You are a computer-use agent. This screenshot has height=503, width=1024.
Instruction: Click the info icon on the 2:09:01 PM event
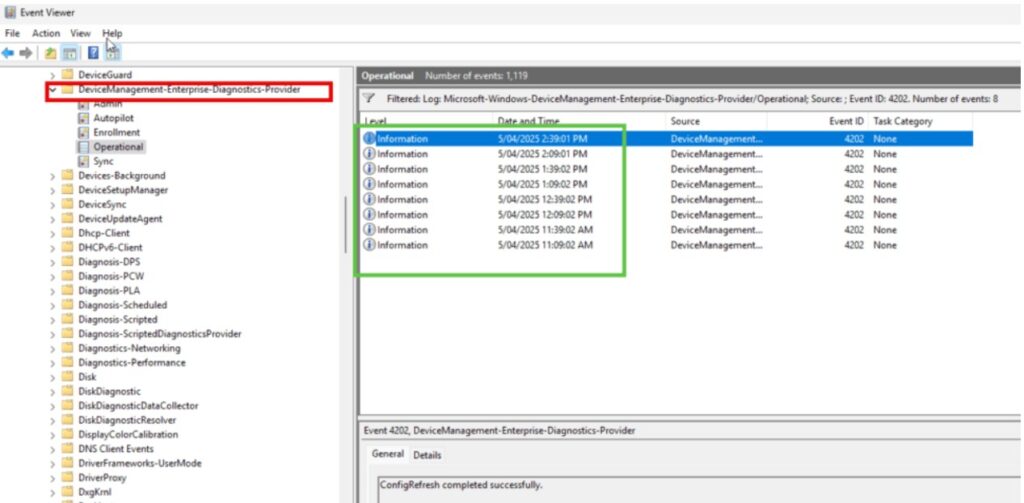pyautogui.click(x=370, y=154)
